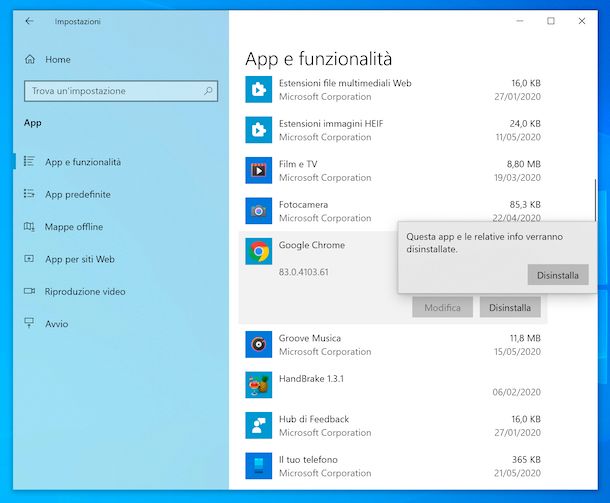Screen dimensions: 610x503
Task: Open Avvio section
Action: [57, 324]
